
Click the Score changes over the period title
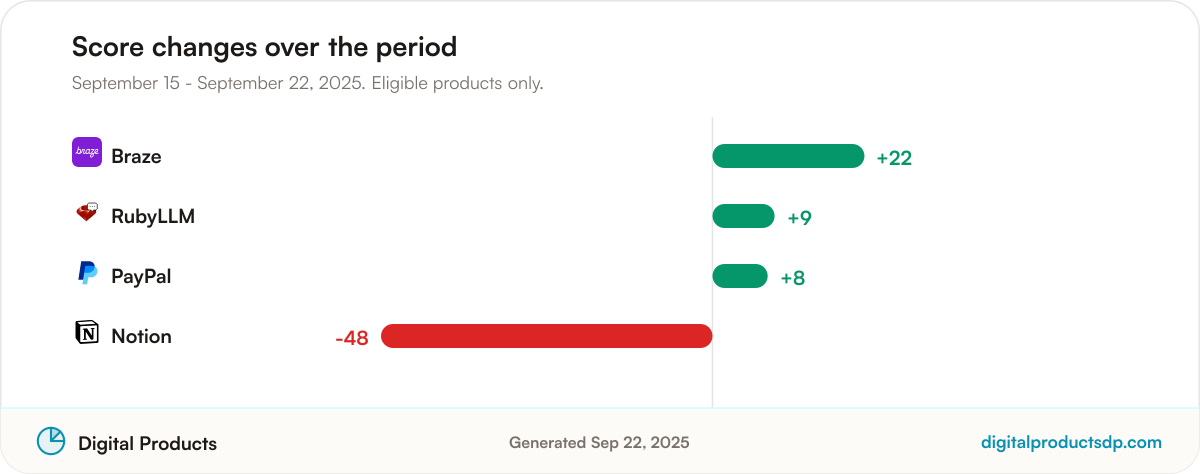click(264, 46)
